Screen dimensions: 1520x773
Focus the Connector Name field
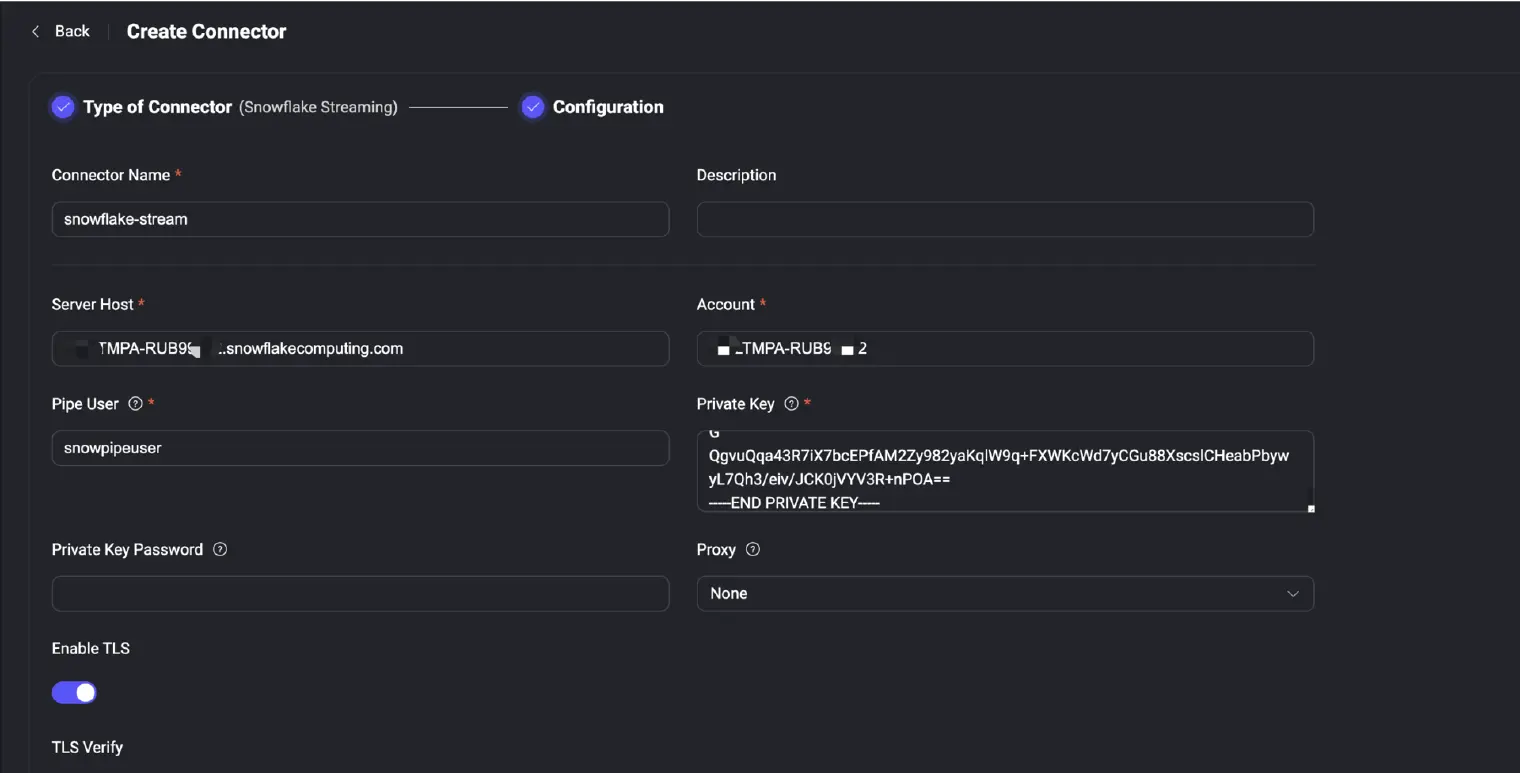coord(360,219)
